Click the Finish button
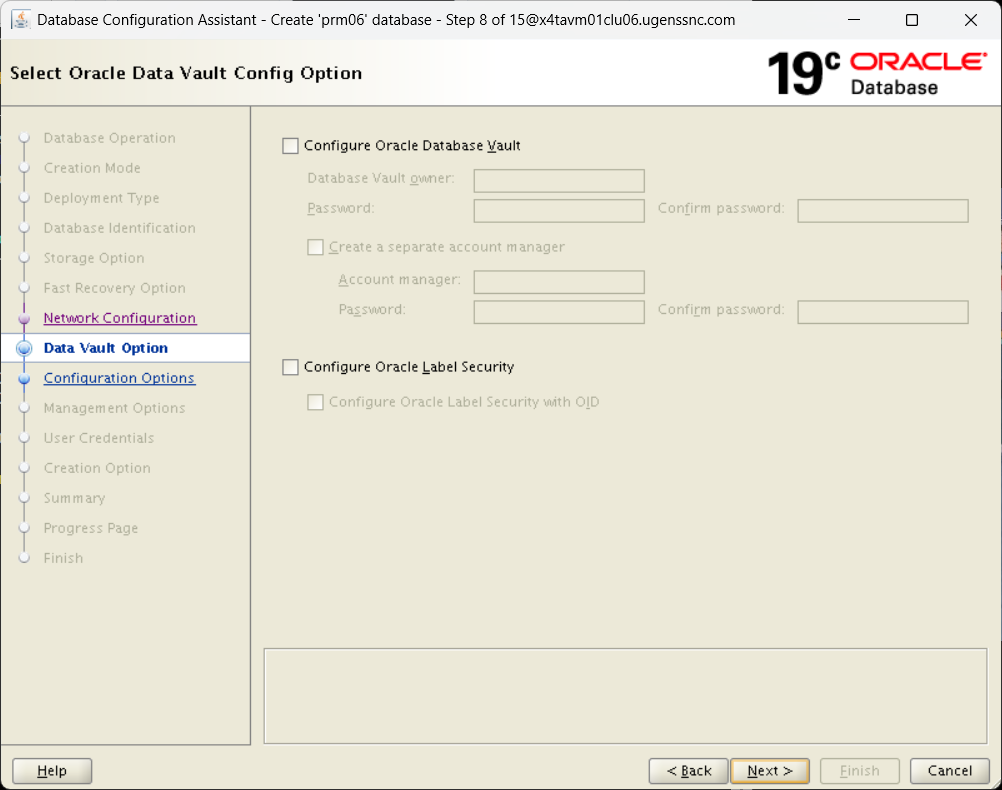This screenshot has height=790, width=1002. coord(859,771)
